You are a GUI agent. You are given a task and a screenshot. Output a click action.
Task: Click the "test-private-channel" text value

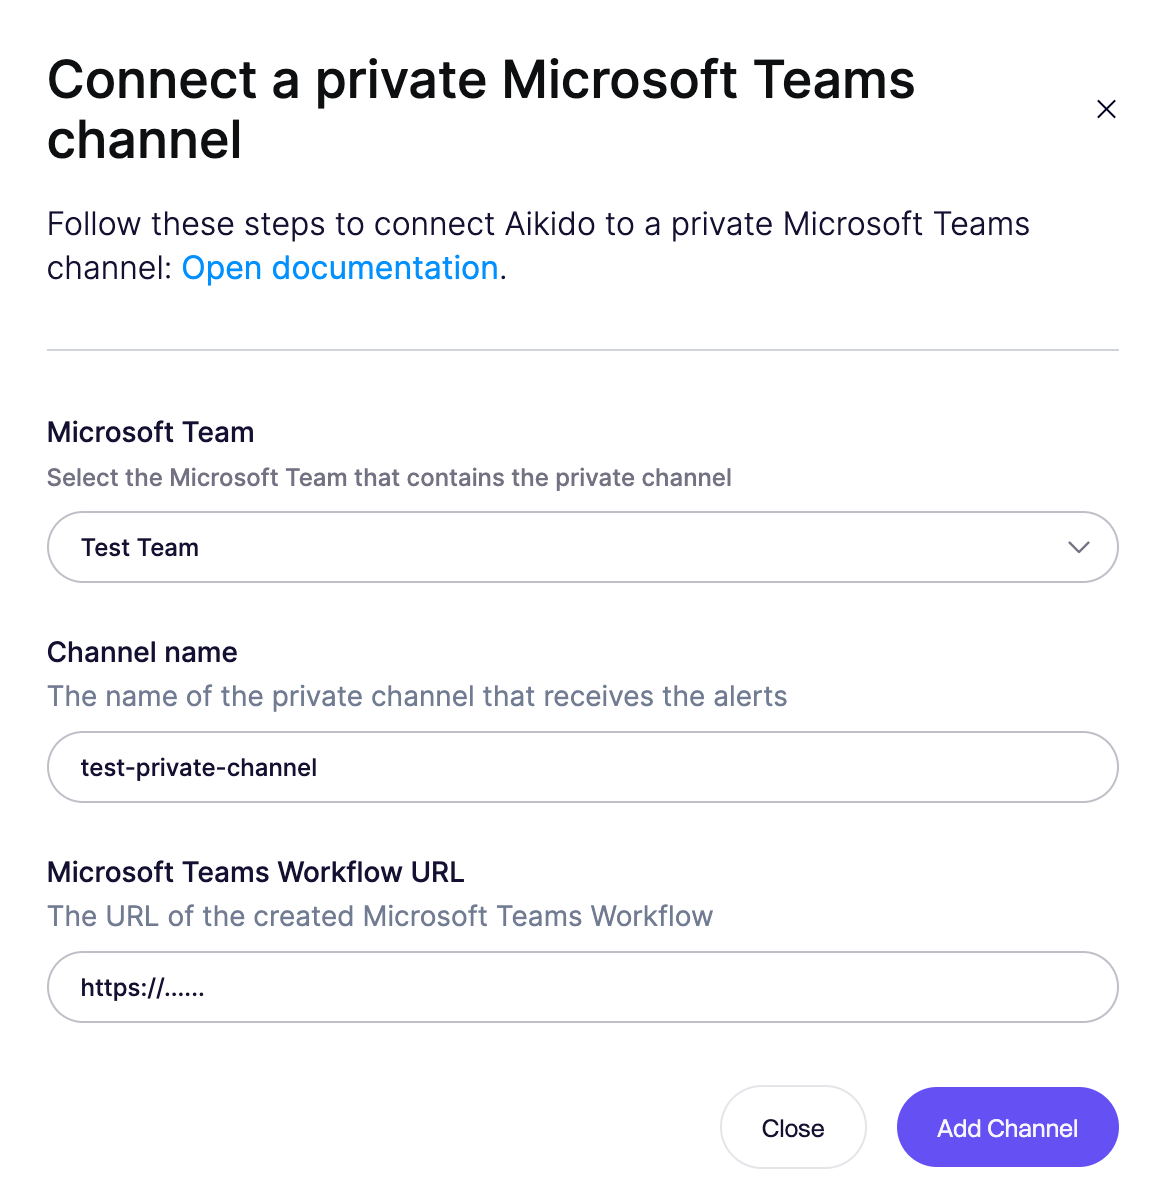click(199, 768)
